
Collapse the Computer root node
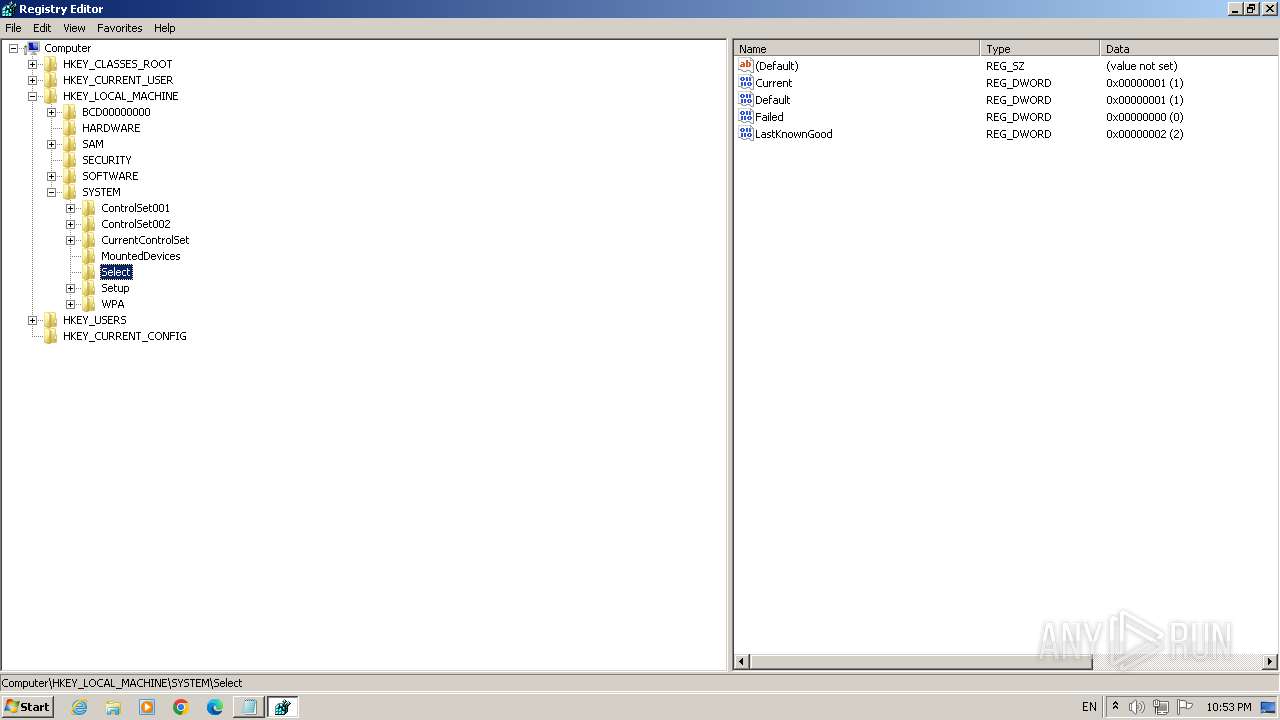(x=14, y=48)
